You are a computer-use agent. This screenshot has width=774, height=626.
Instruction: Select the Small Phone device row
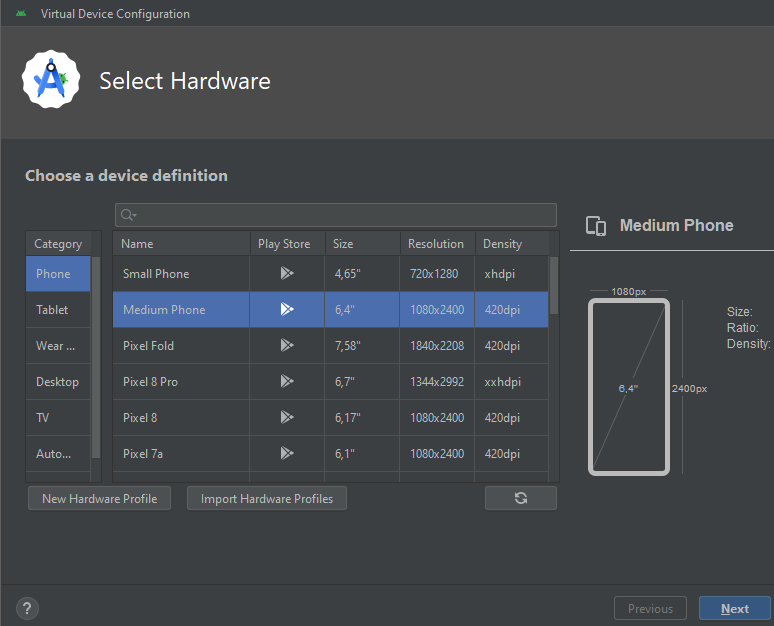(330, 274)
